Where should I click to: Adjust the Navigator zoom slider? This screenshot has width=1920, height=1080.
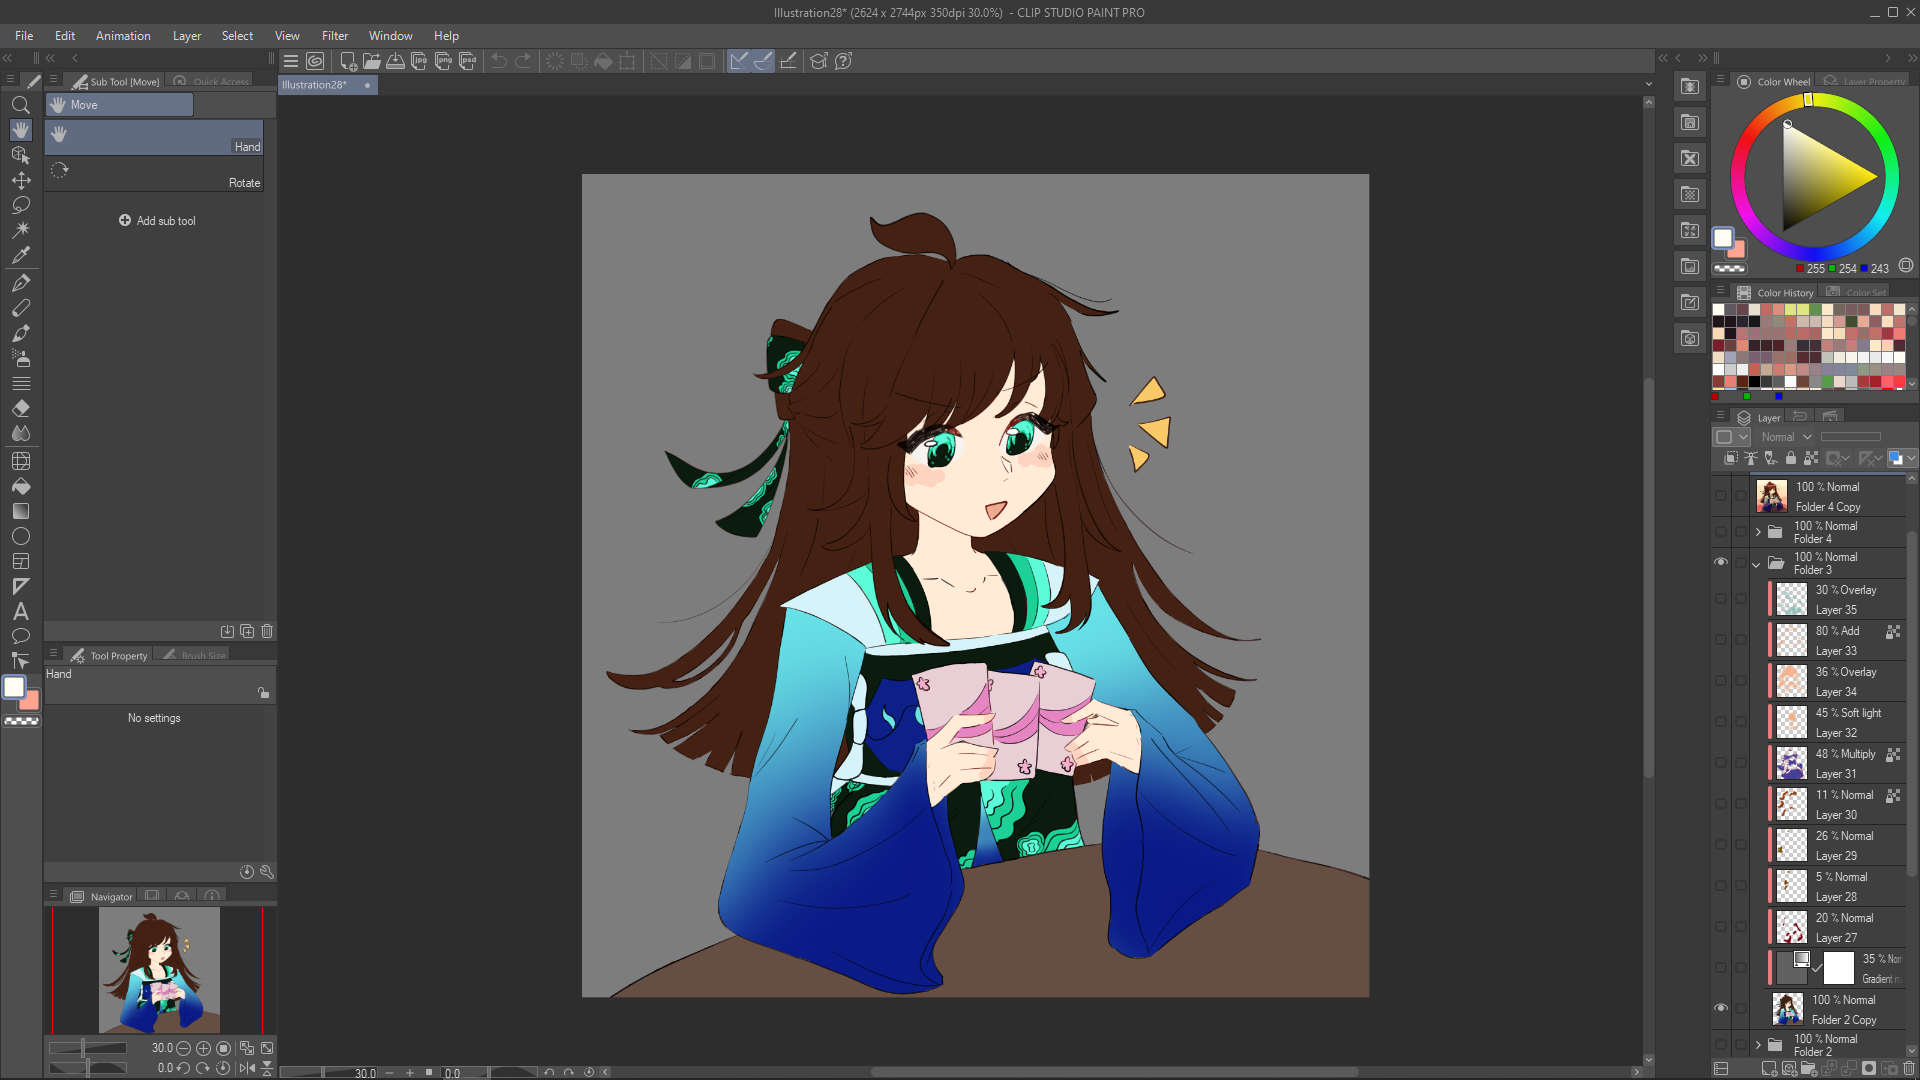(88, 1048)
